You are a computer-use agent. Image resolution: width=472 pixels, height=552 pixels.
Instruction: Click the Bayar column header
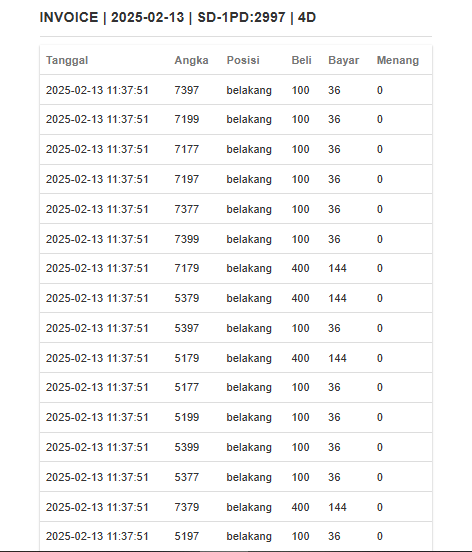pos(344,60)
